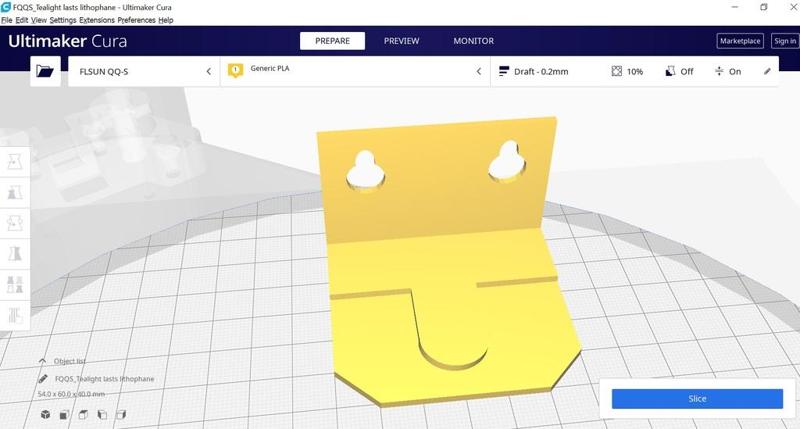Click the FQQS_Tealight lasts lithophane model name
The image size is (800, 429).
(105, 378)
